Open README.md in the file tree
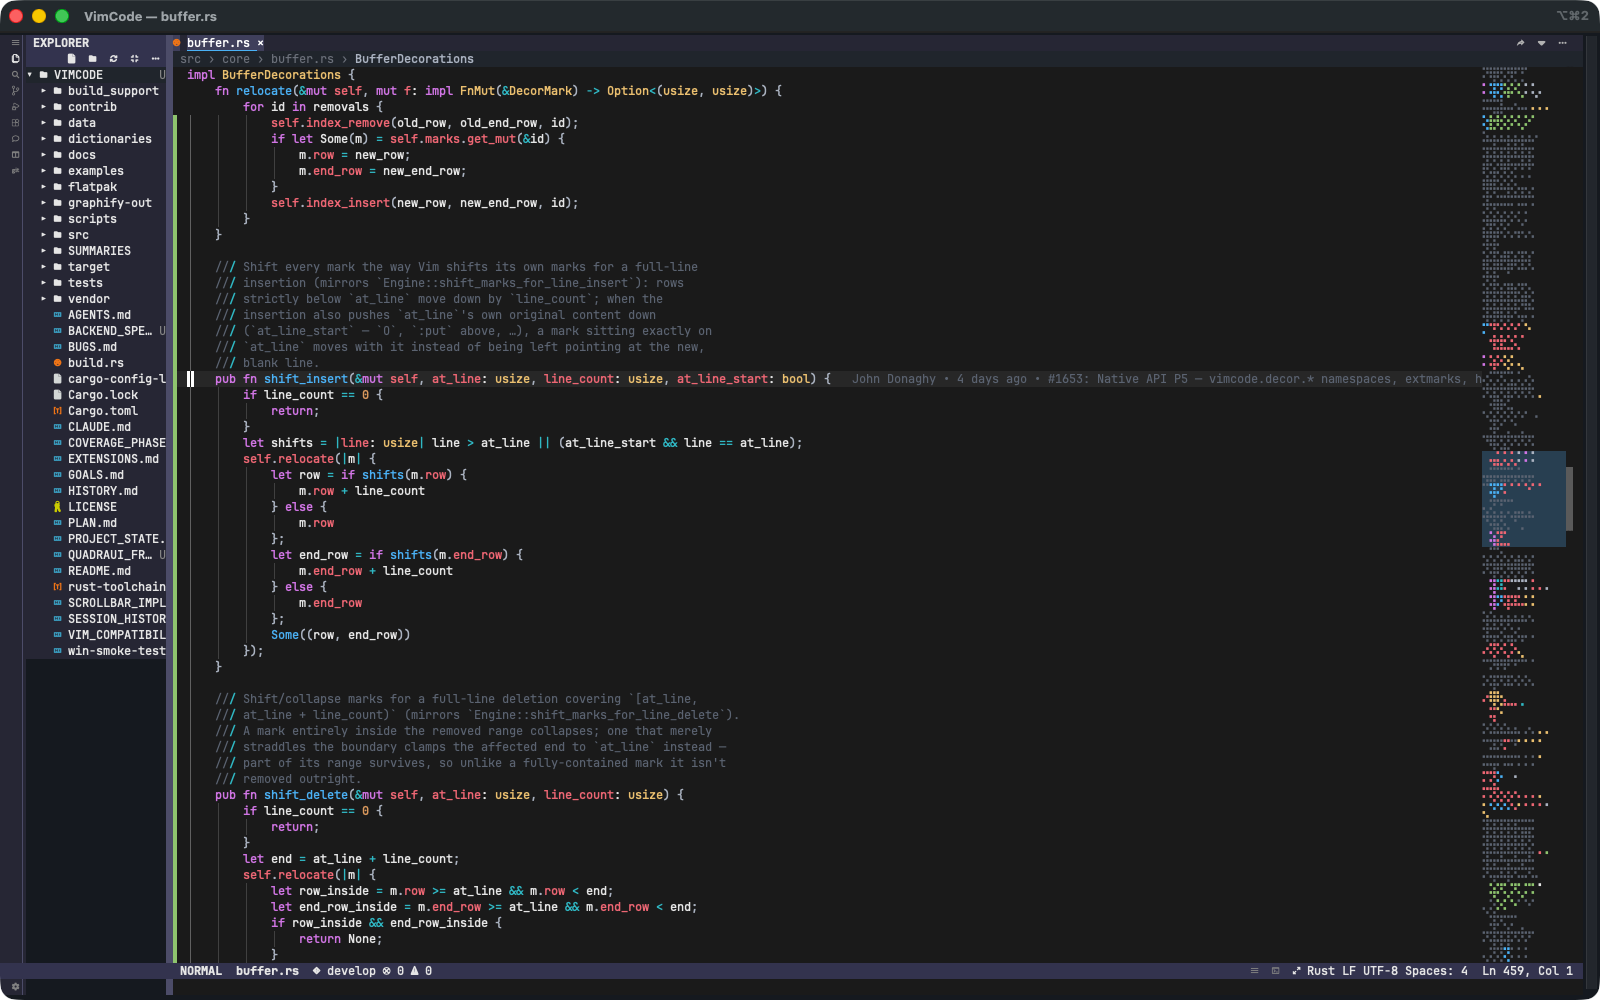 pos(97,571)
